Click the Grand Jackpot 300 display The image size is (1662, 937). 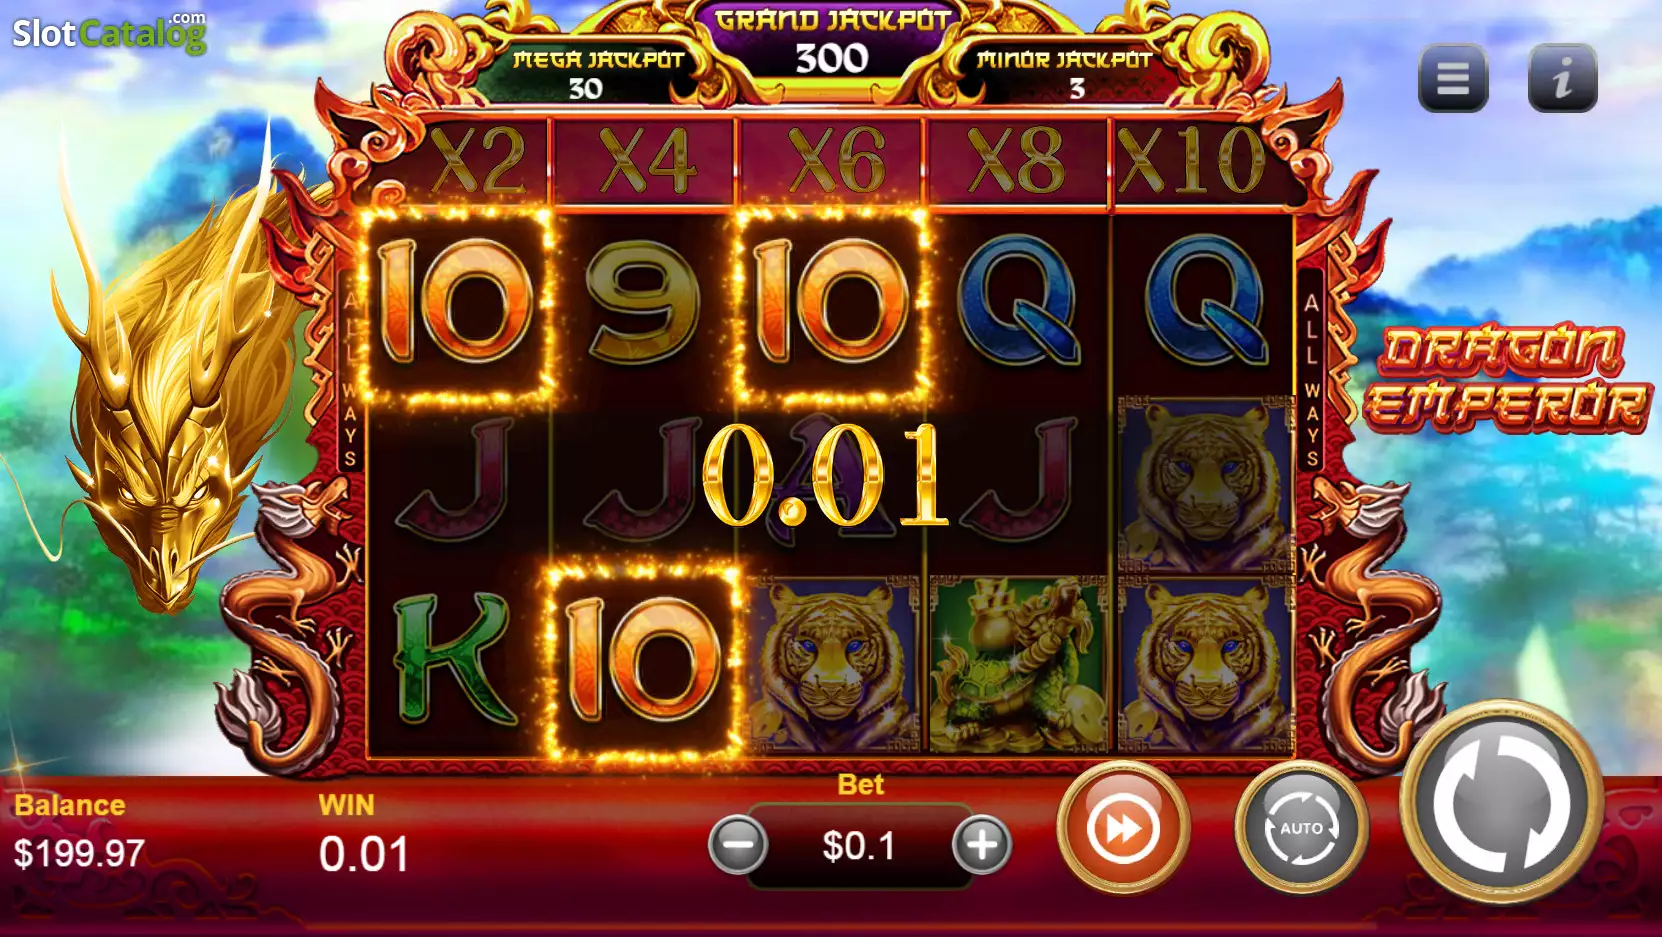pos(832,44)
